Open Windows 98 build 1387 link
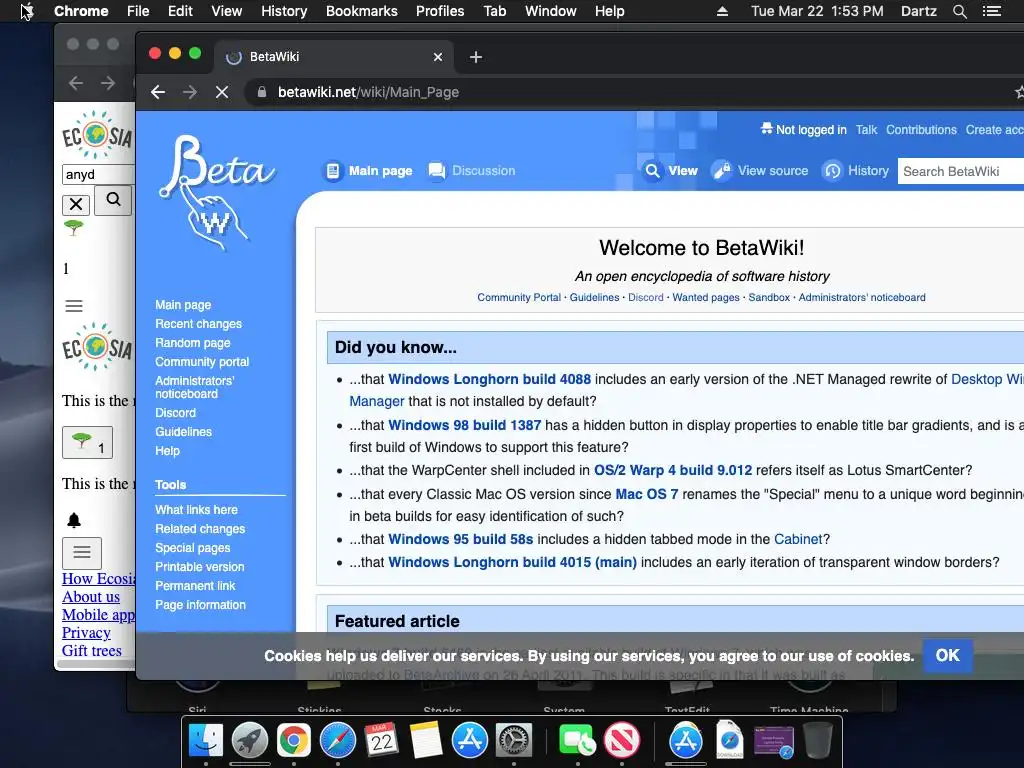Image resolution: width=1024 pixels, height=768 pixels. tap(464, 425)
